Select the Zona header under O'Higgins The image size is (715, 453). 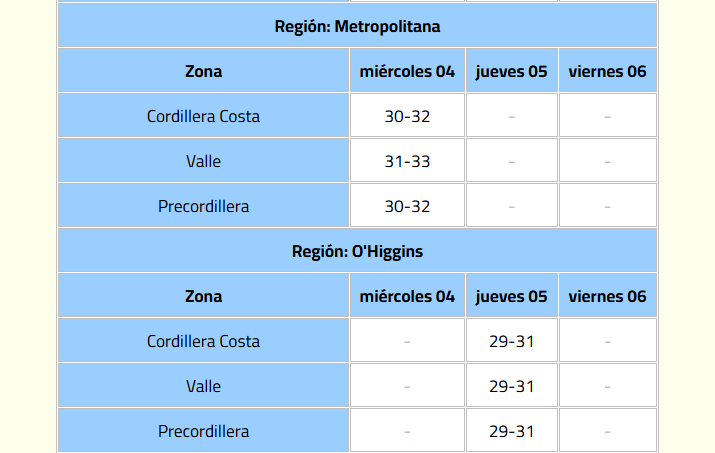tap(203, 296)
